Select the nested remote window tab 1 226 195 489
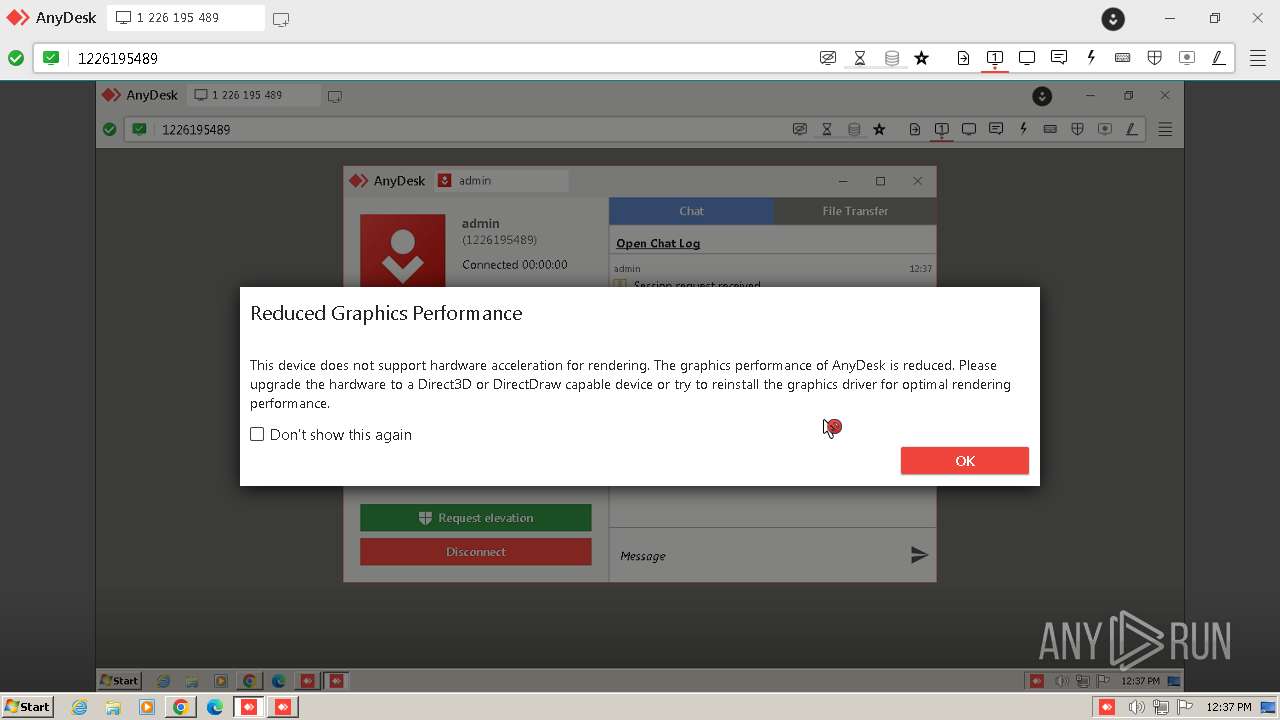1280x720 pixels. pyautogui.click(x=254, y=95)
